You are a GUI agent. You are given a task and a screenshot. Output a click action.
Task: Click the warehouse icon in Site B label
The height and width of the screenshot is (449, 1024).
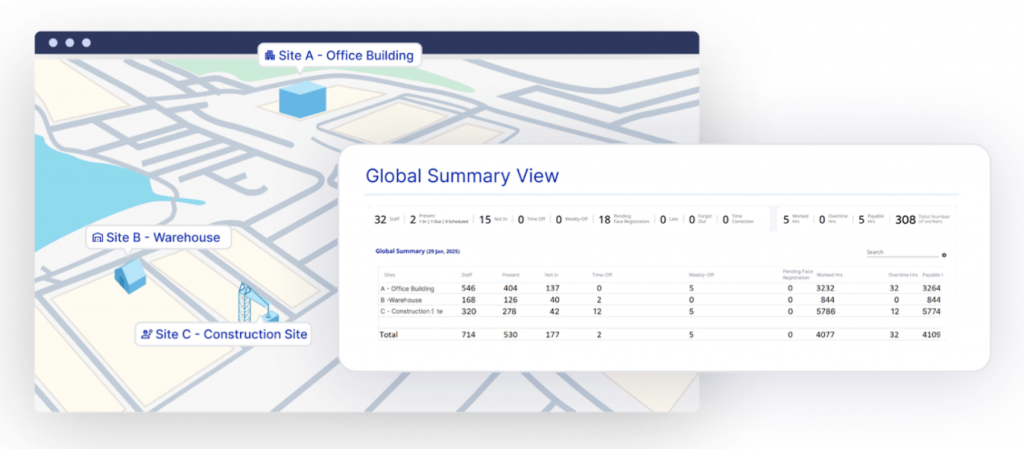pyautogui.click(x=98, y=238)
